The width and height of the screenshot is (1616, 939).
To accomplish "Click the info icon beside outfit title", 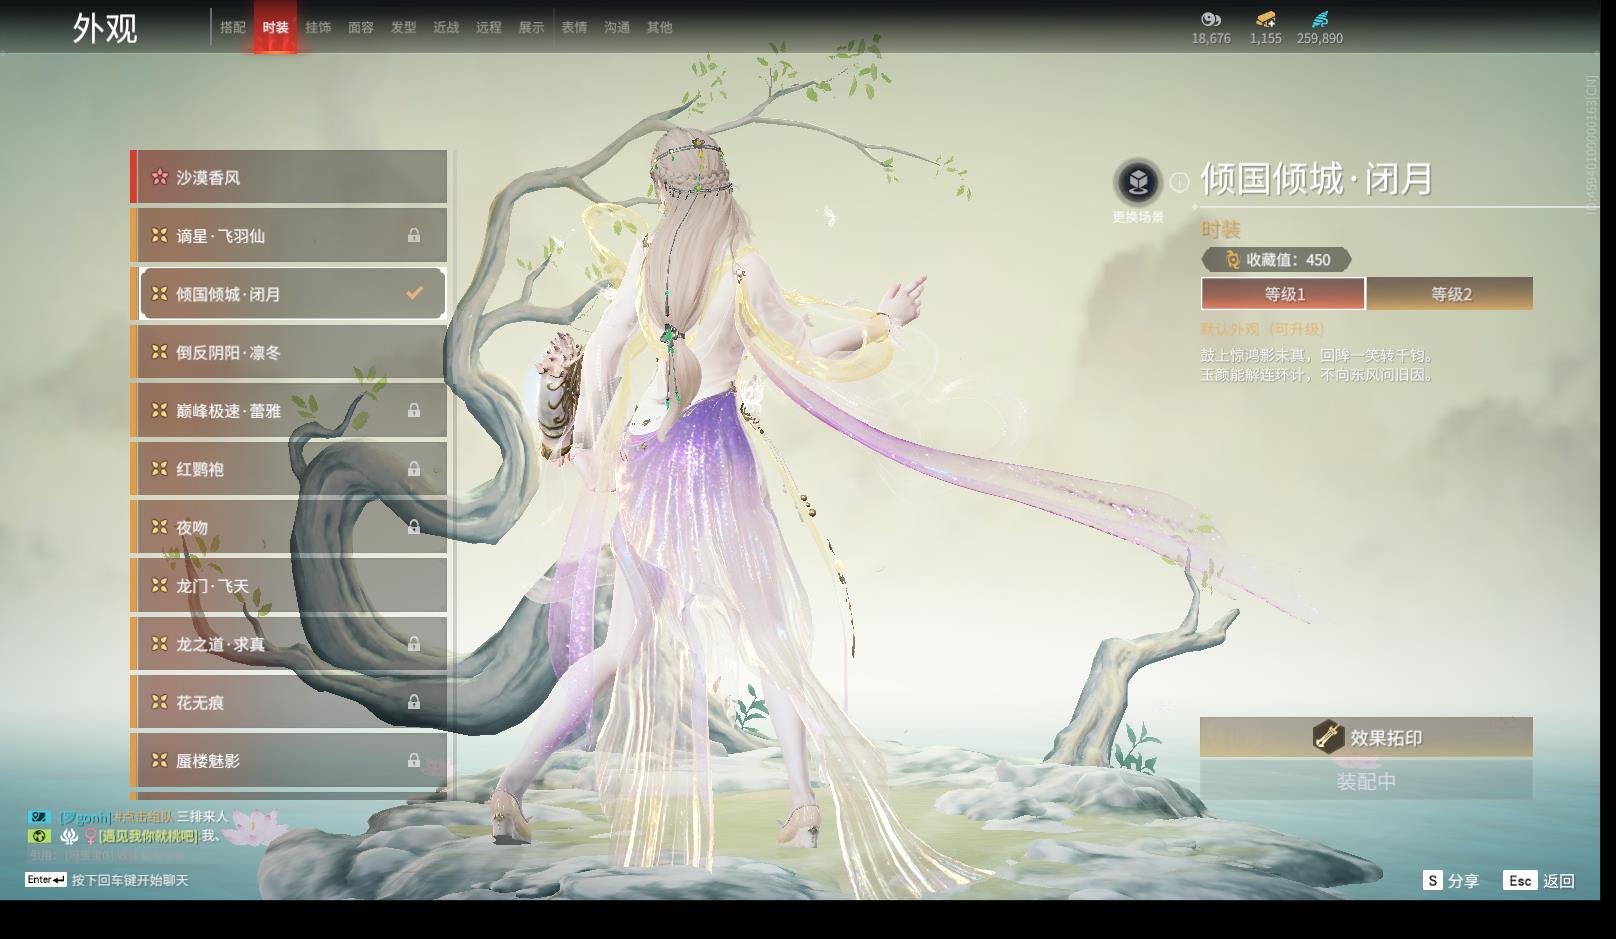I will (1180, 181).
